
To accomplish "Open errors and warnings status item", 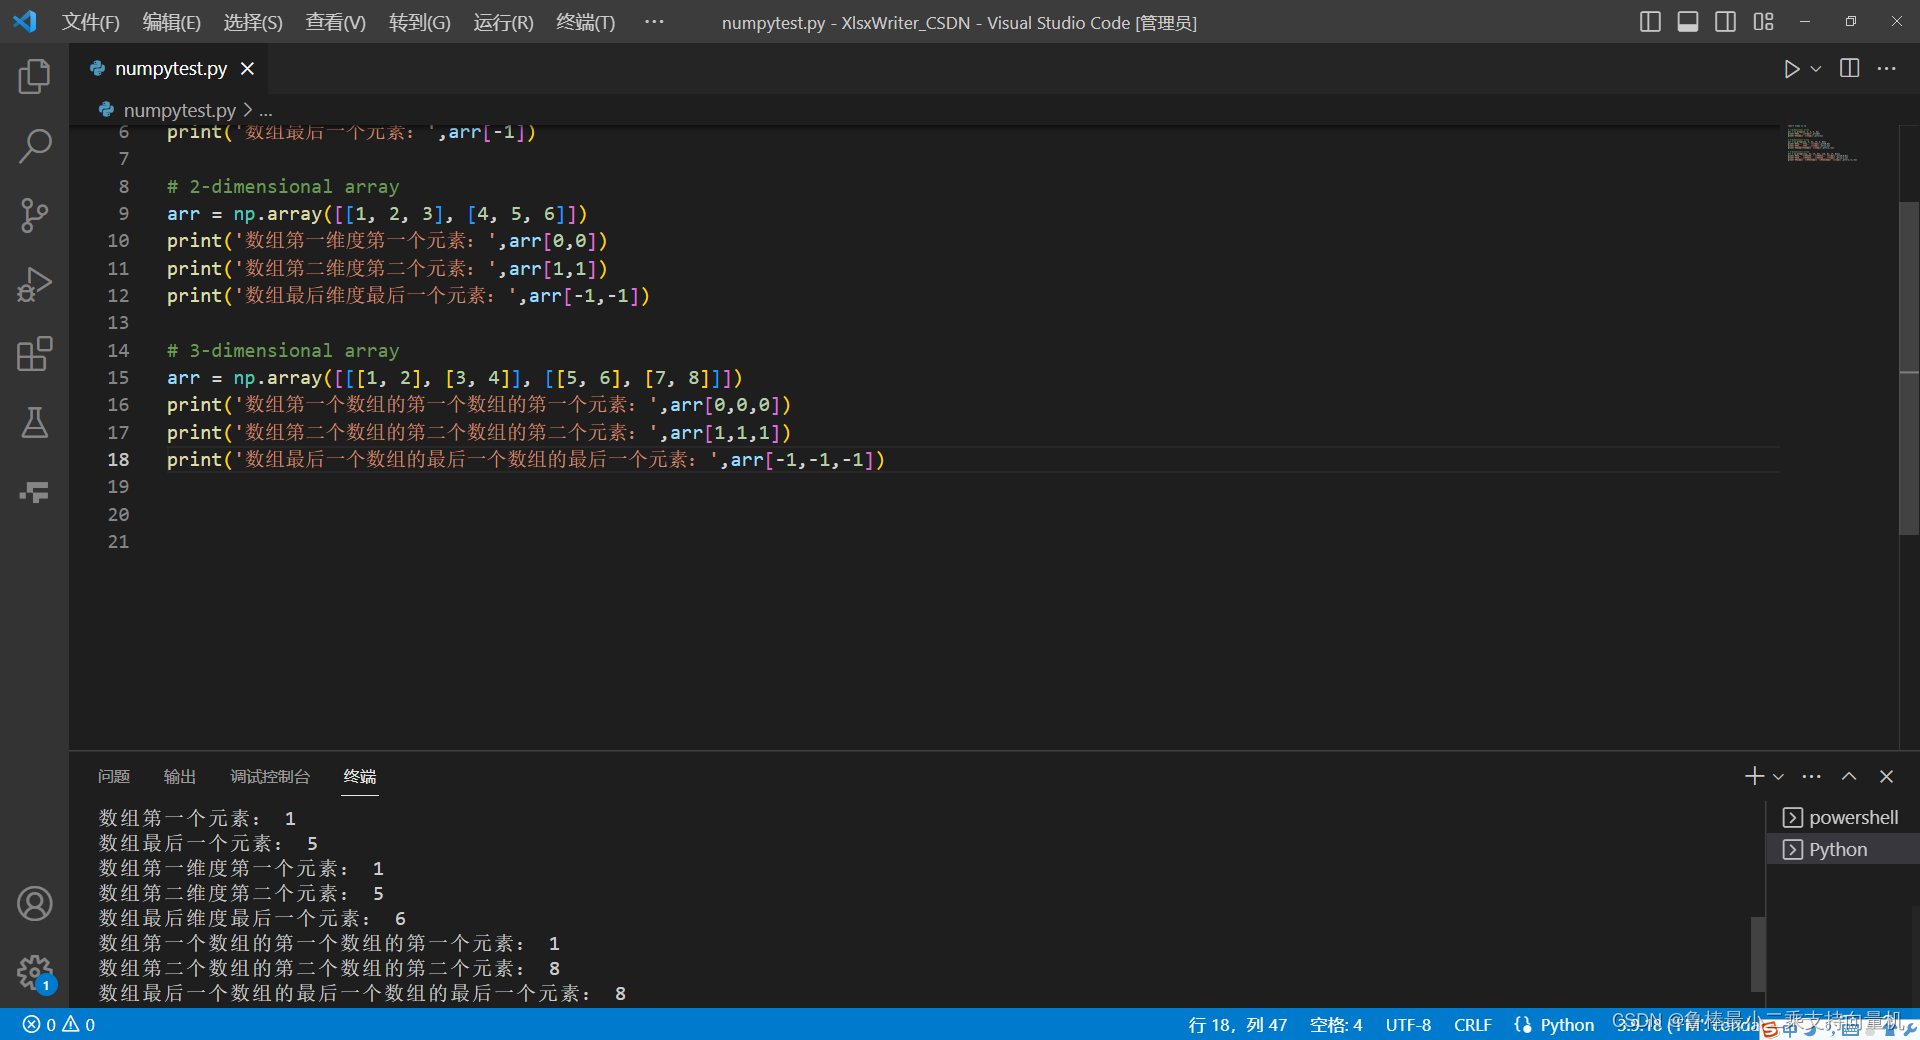I will (59, 1025).
